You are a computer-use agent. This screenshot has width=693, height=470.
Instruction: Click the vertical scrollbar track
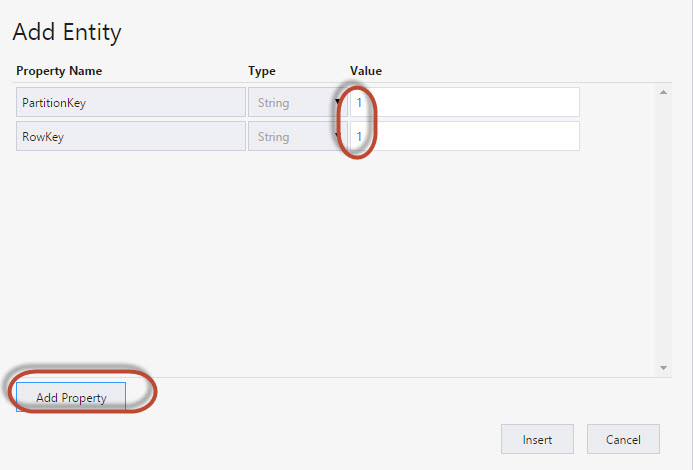point(663,230)
